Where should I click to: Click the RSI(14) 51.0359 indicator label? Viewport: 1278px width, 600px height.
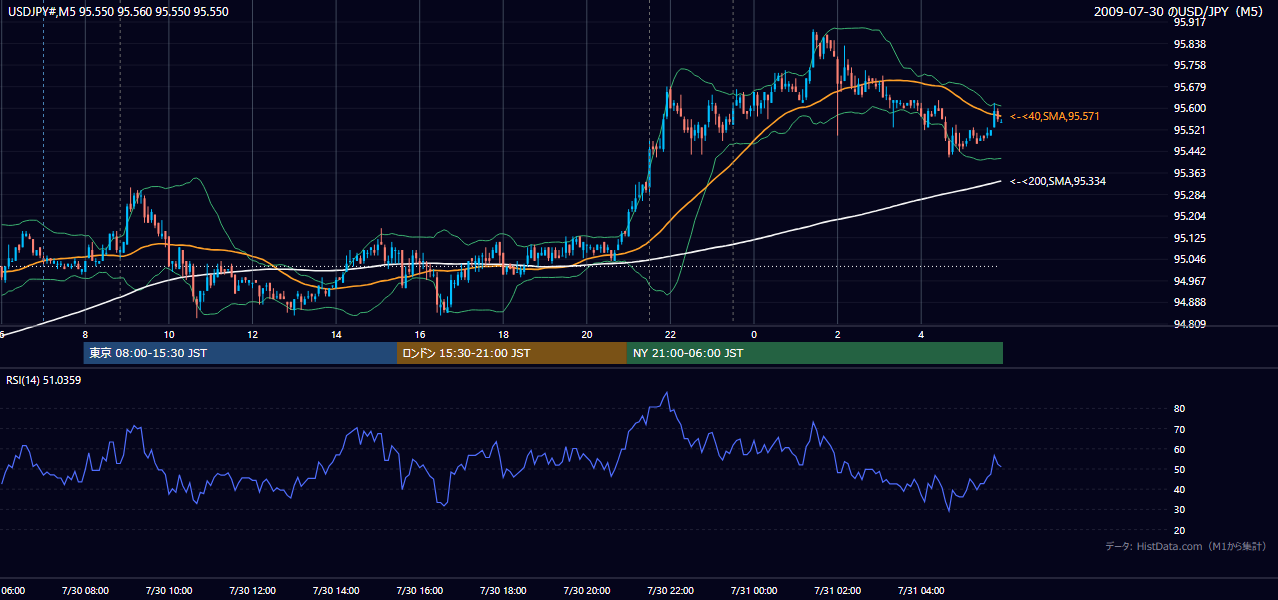point(44,380)
